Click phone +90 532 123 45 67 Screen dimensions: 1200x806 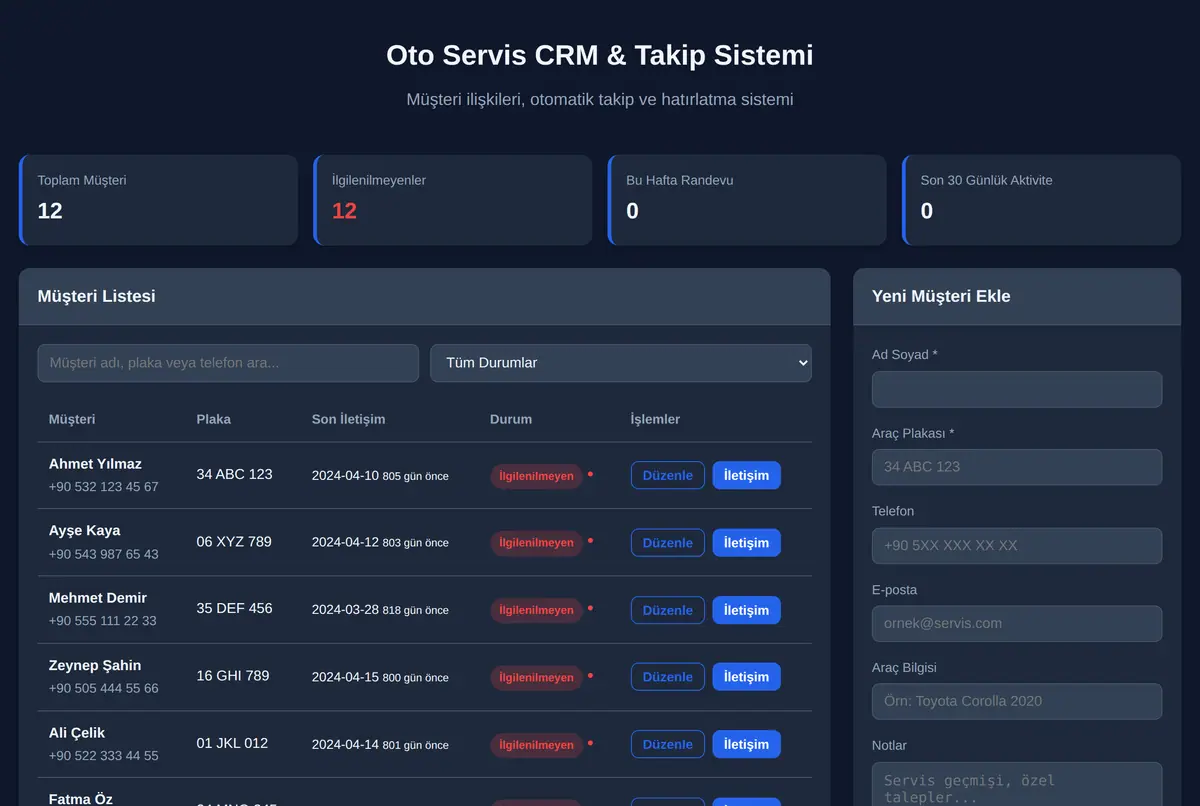[x=104, y=487]
